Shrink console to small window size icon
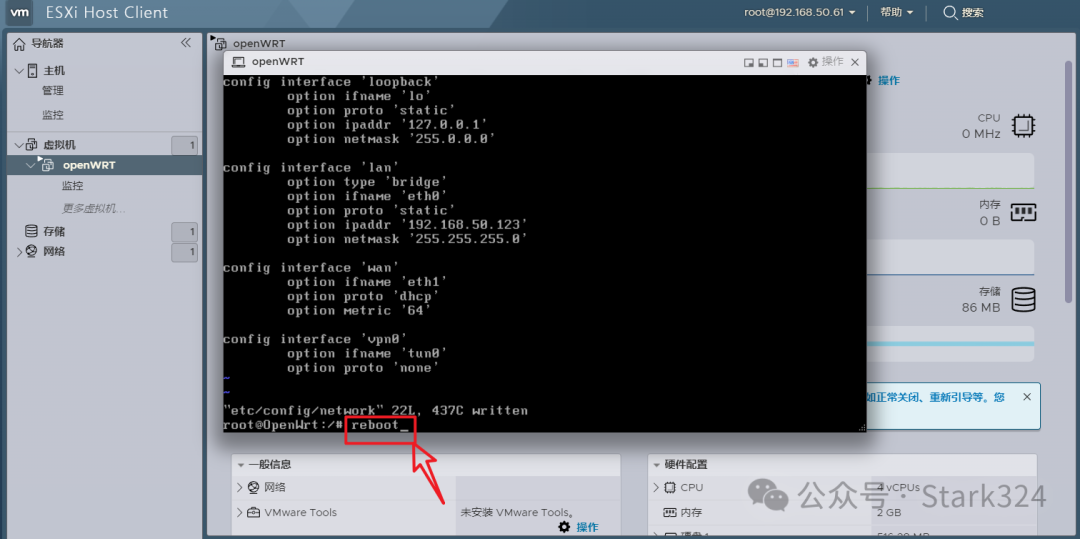 tap(749, 63)
